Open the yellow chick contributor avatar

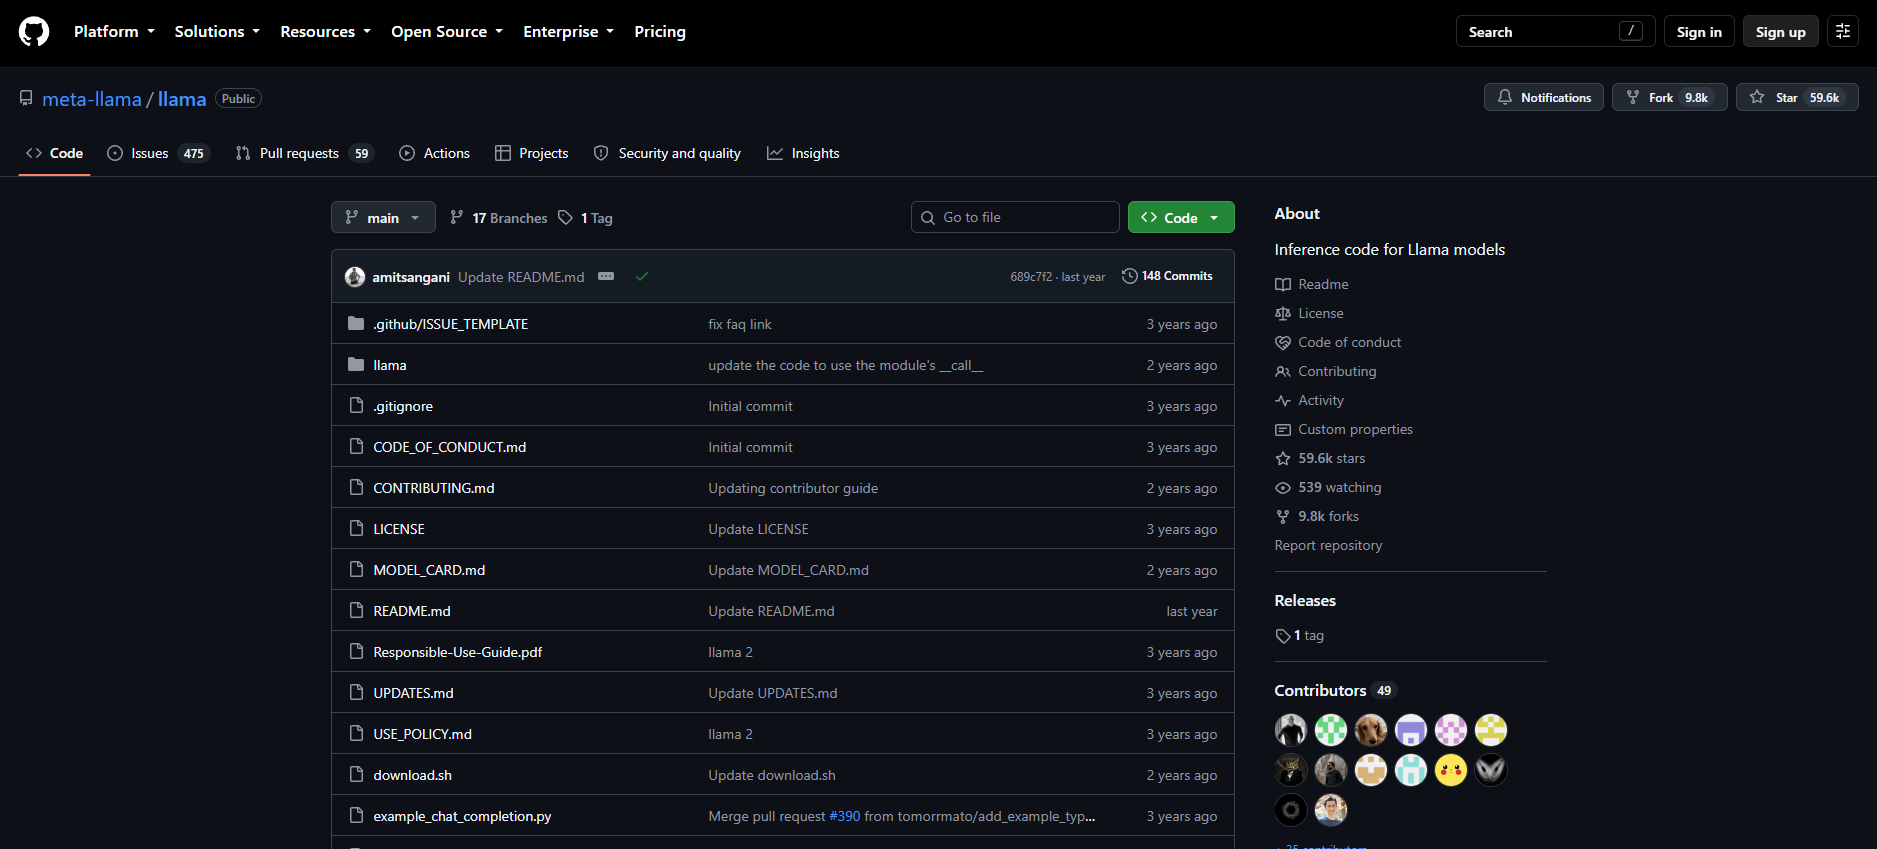(x=1451, y=770)
